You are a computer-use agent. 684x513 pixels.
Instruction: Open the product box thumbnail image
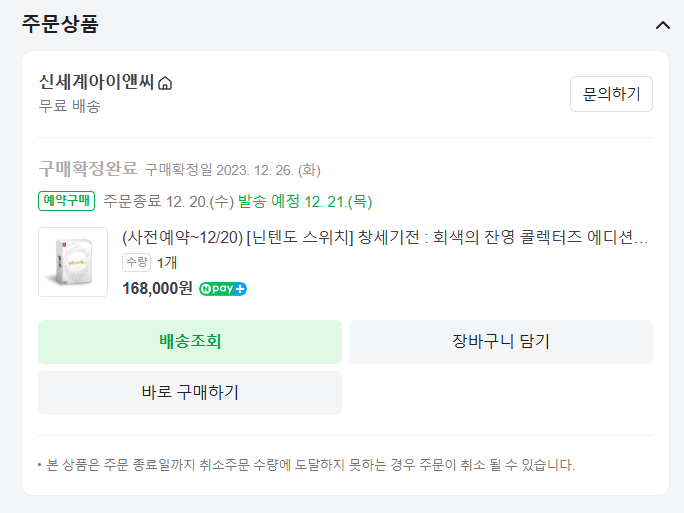73,262
